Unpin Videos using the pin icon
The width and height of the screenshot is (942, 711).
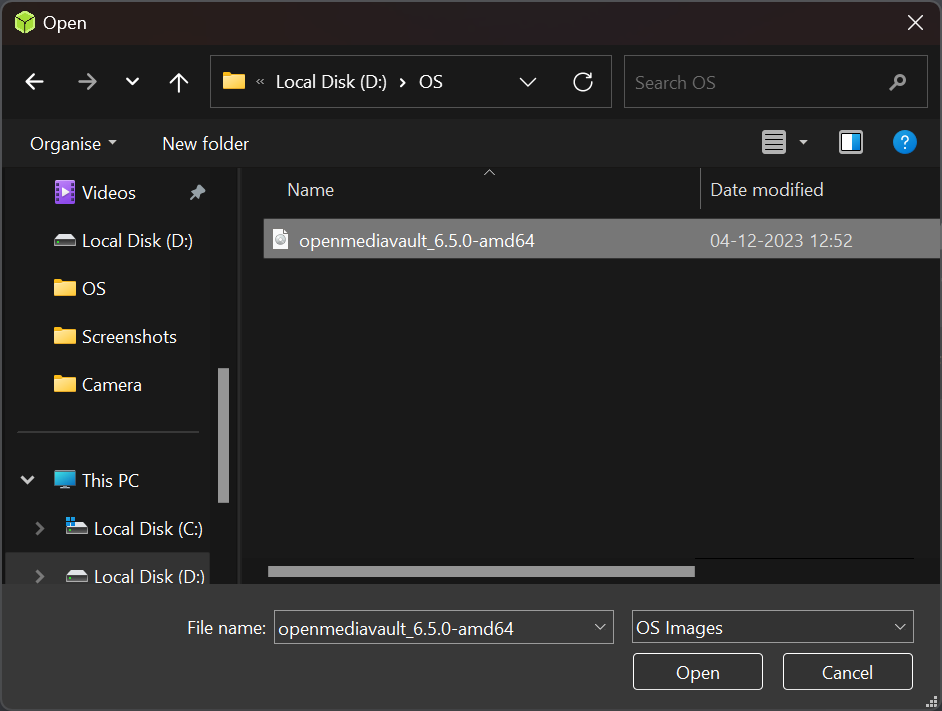coord(198,193)
